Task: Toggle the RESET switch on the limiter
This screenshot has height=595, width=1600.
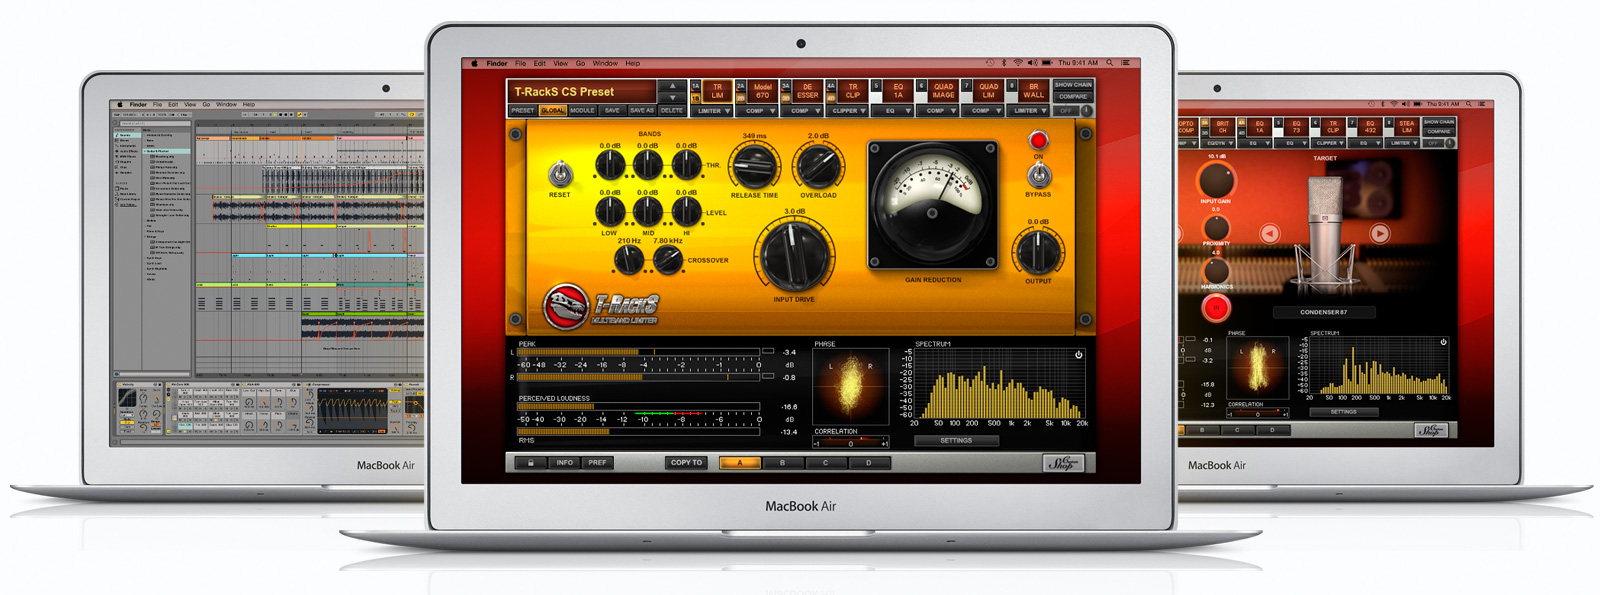Action: [560, 176]
